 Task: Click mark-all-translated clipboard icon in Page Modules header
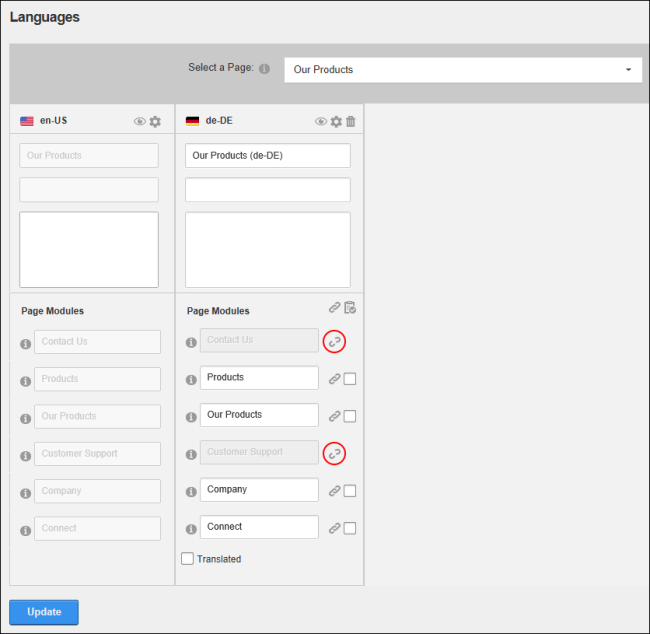click(350, 307)
